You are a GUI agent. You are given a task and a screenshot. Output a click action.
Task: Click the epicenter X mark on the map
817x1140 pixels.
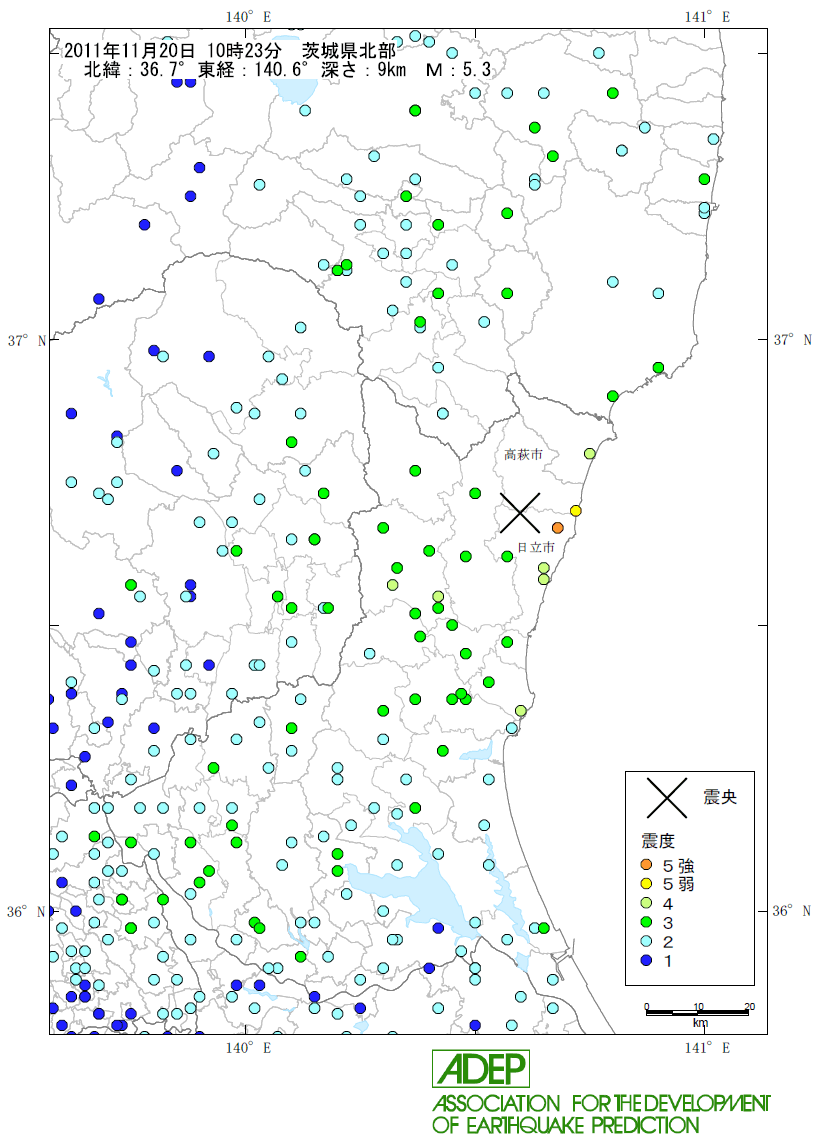click(x=520, y=513)
